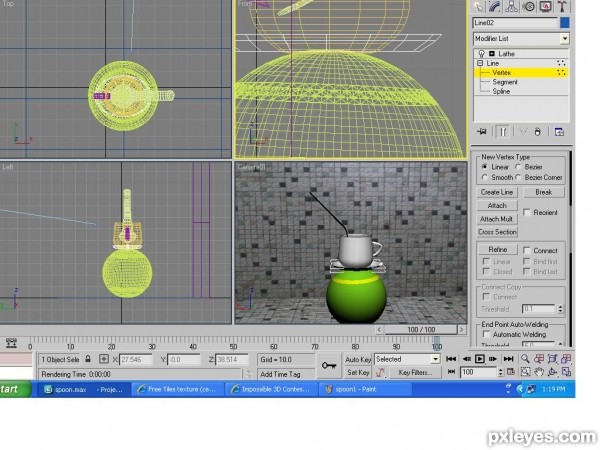Step to Next Frame
The height and width of the screenshot is (450, 600).
[493, 359]
